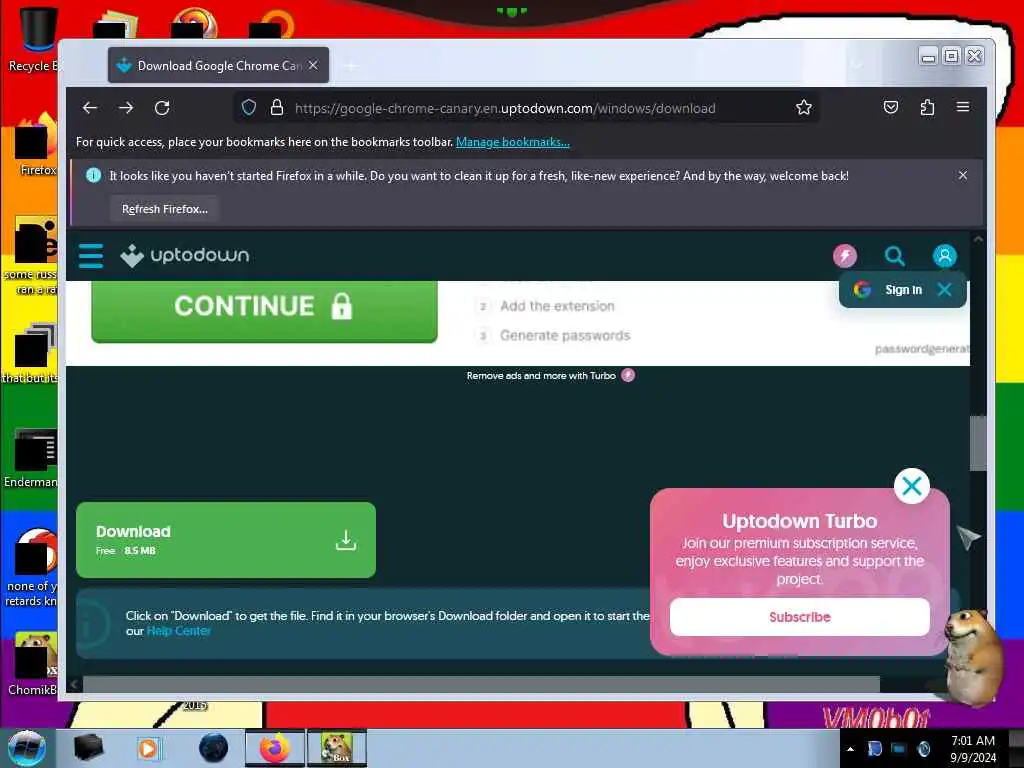The height and width of the screenshot is (768, 1024).
Task: Click the green CONTINUE button
Action: coord(264,310)
